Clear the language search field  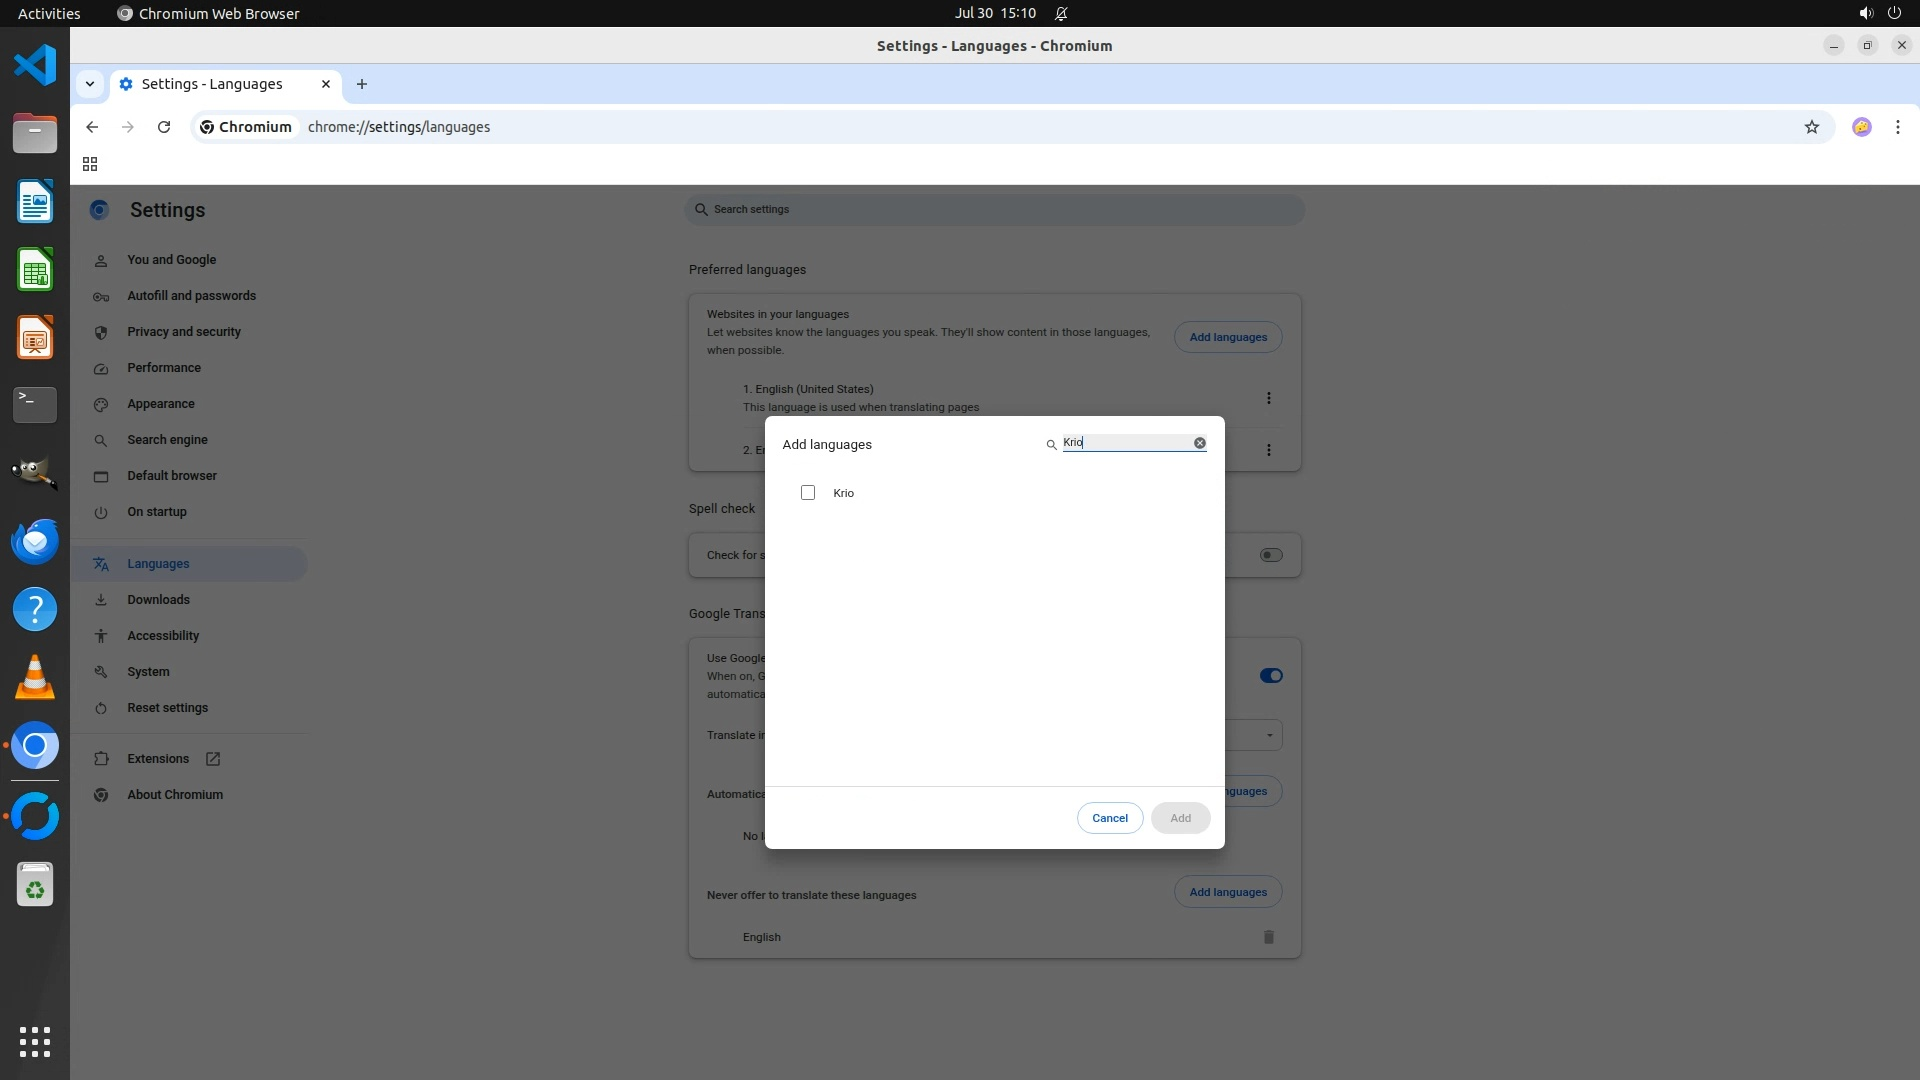pos(1199,443)
